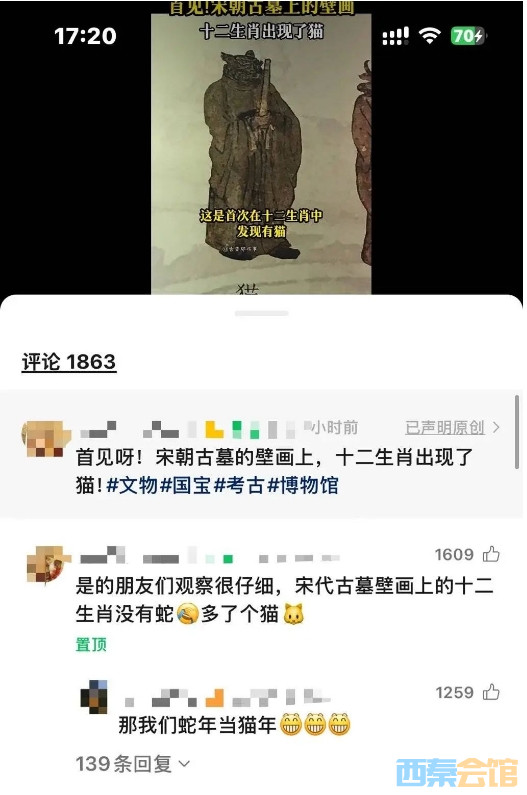Tap the video author's avatar
This screenshot has width=527, height=795.
coord(43,438)
